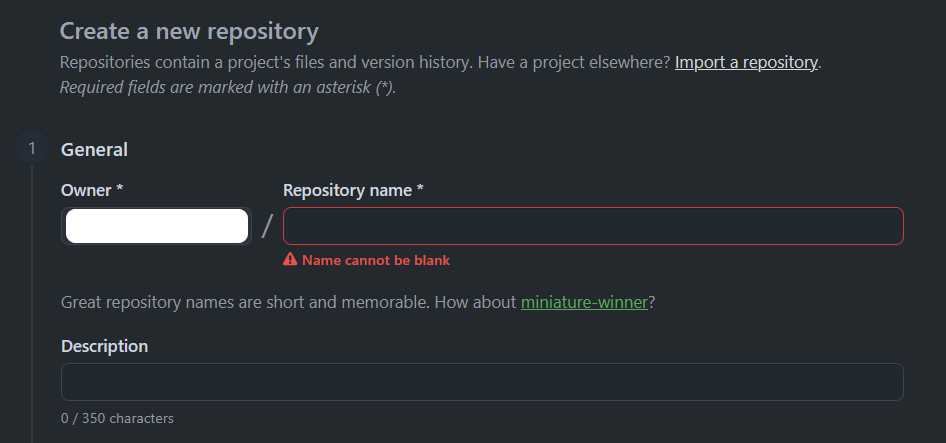Viewport: 946px width, 443px height.
Task: Click the required fields asterisk note
Action: (x=228, y=88)
